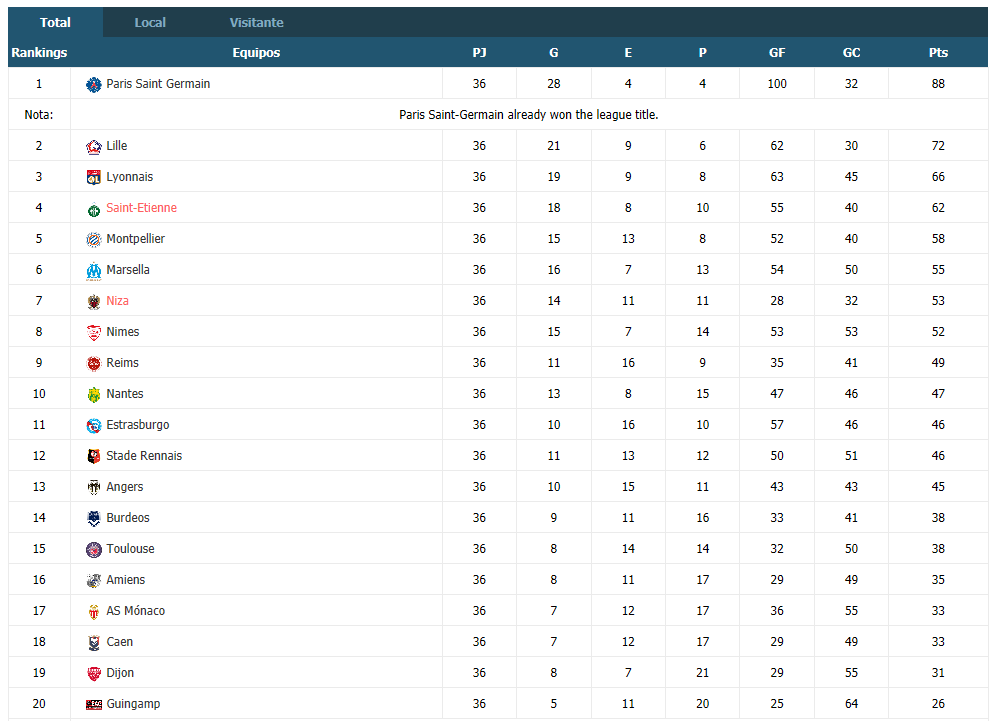This screenshot has width=992, height=721.
Task: Open the Niza team link
Action: tap(118, 300)
